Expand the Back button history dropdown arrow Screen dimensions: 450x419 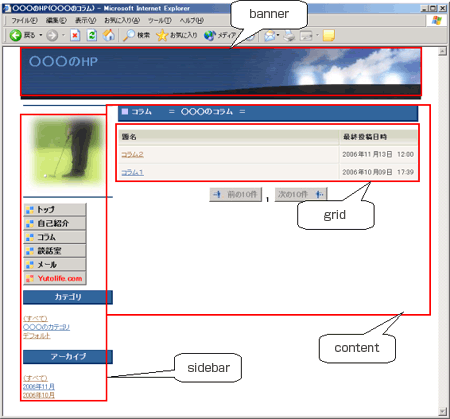point(41,35)
